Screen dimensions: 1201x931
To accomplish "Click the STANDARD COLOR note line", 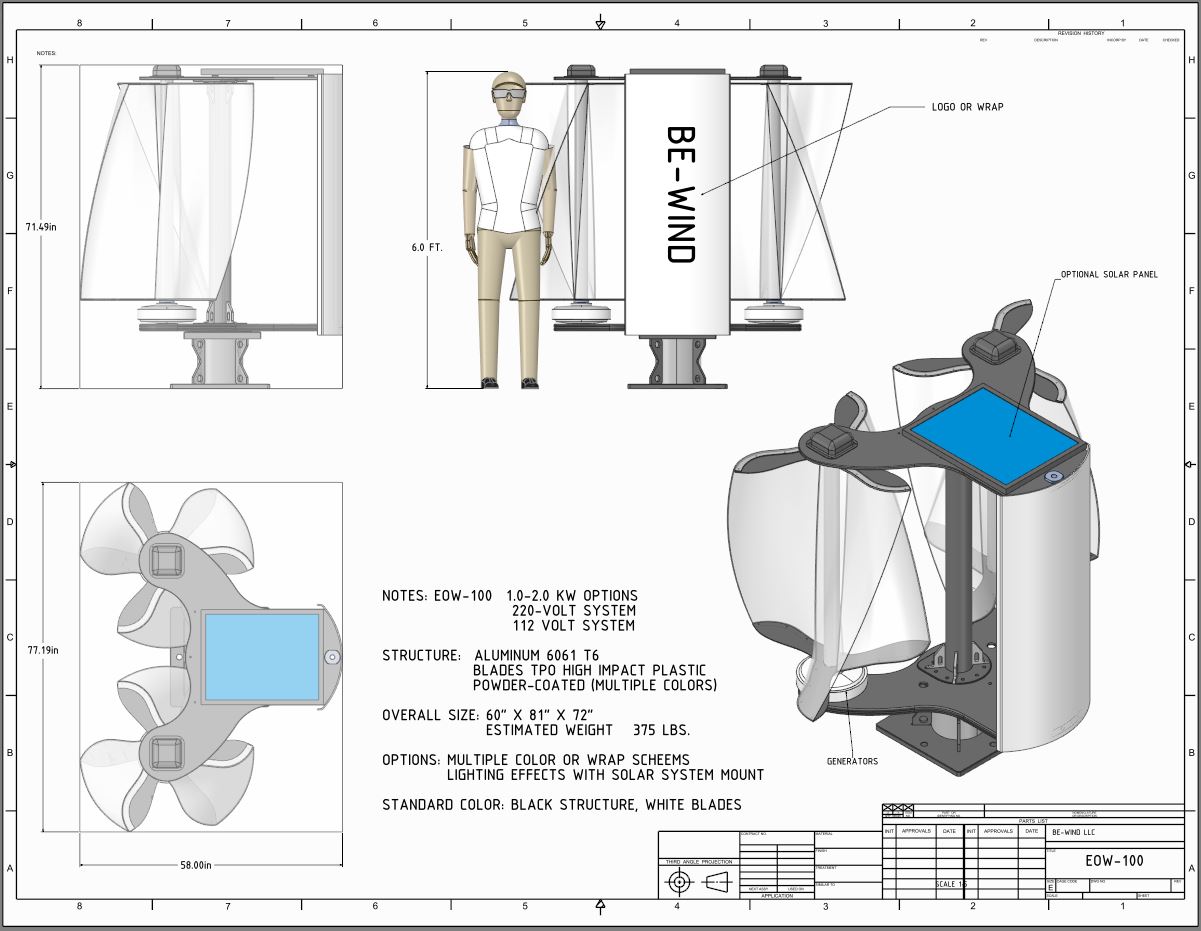I will (x=562, y=805).
